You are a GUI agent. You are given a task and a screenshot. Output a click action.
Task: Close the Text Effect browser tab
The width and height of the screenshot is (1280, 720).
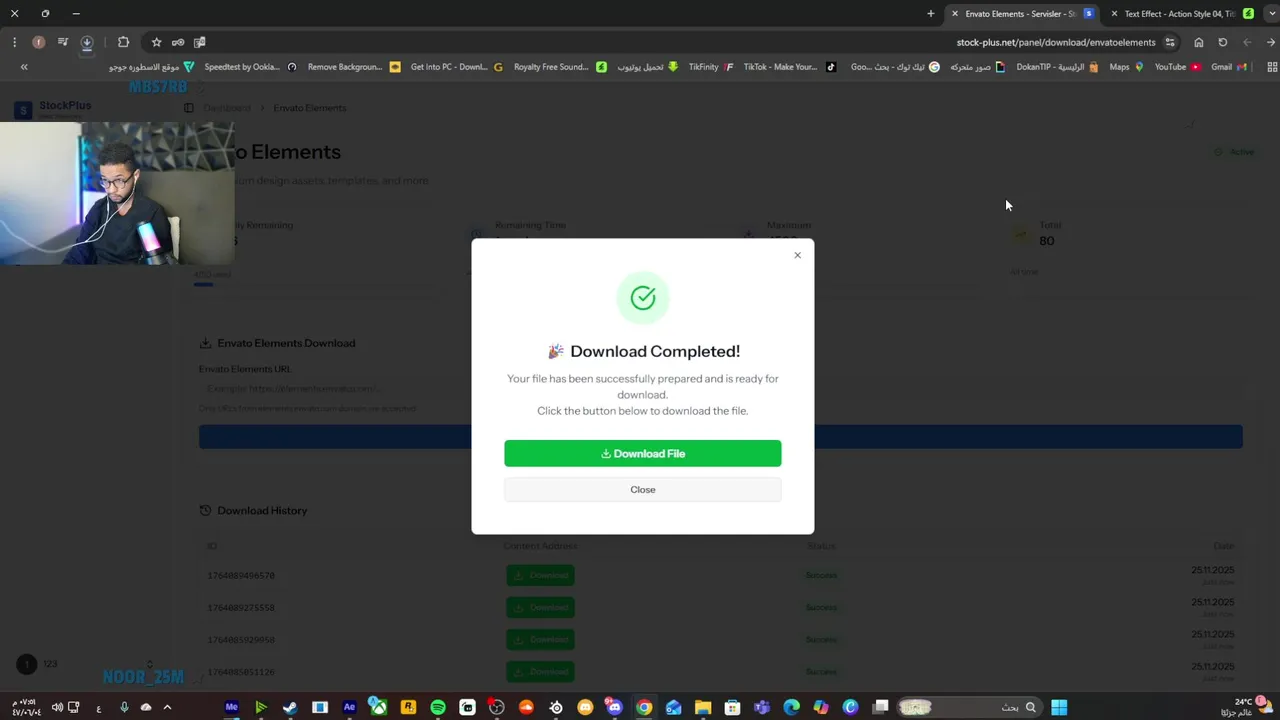1114,14
